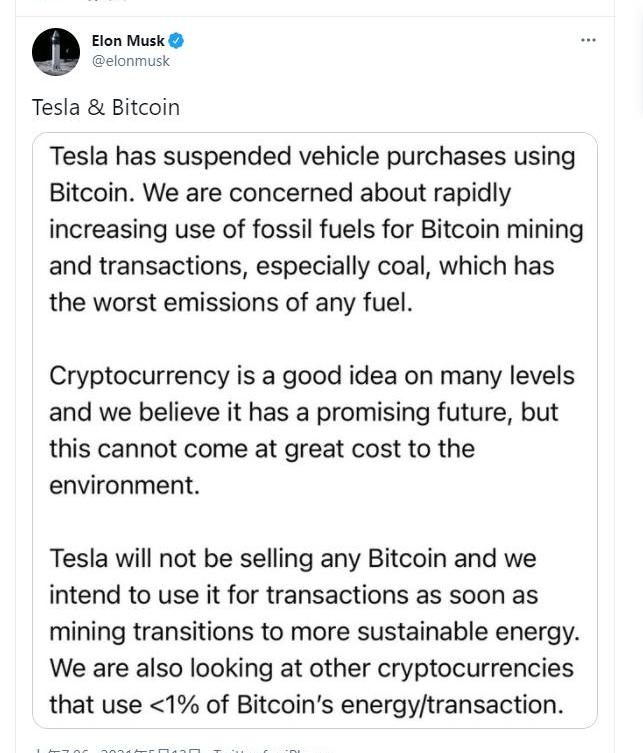Open the attached statement image

click(x=315, y=430)
